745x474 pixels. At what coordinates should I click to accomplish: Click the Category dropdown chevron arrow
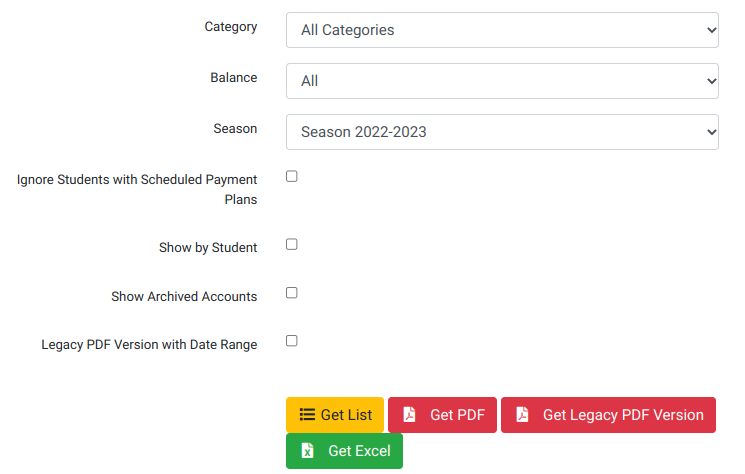point(711,30)
